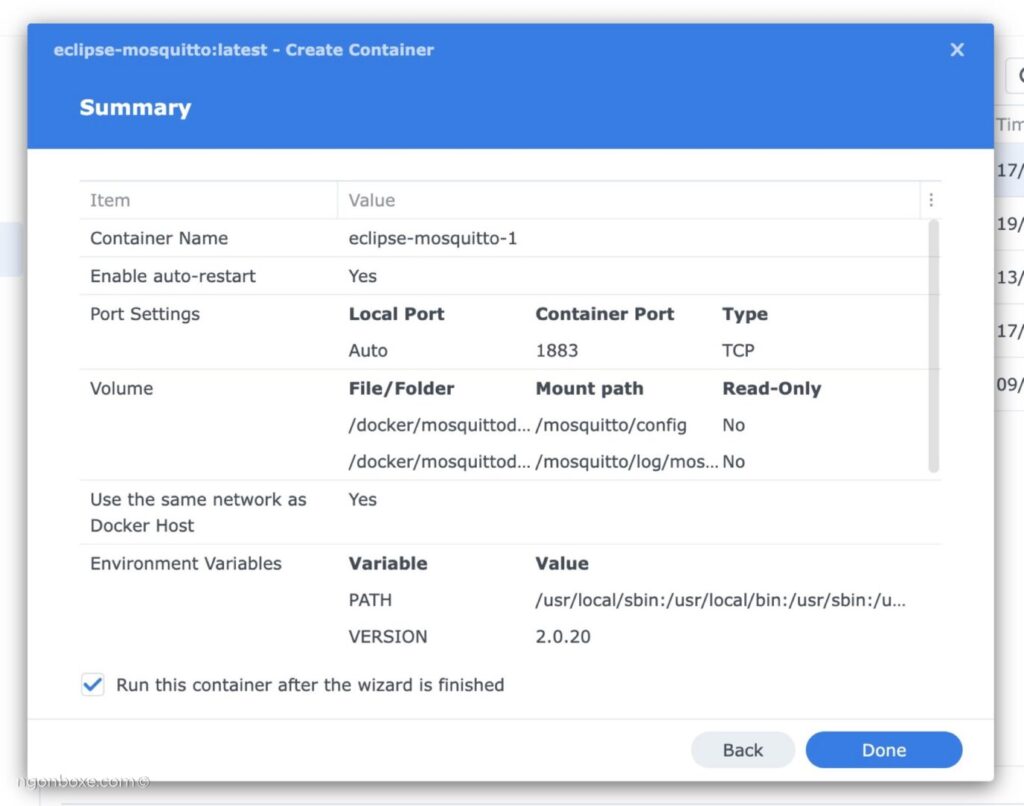Select the Enable auto-restart row label
The height and width of the screenshot is (806, 1024).
tap(172, 276)
